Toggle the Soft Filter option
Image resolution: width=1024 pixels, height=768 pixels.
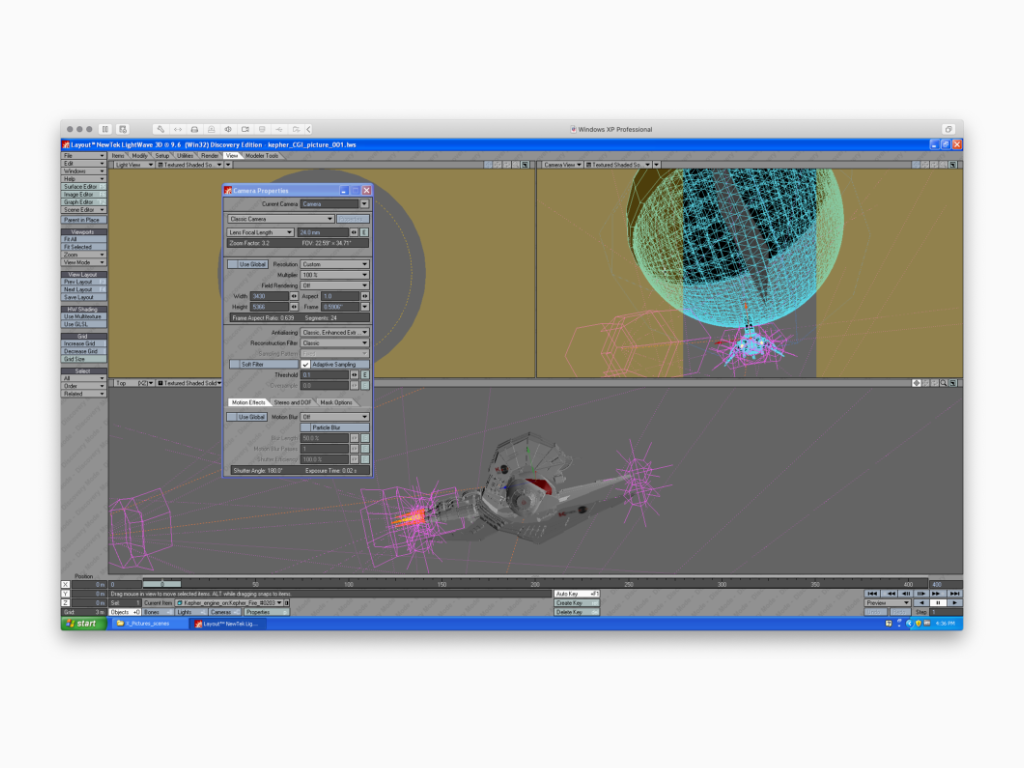point(263,364)
